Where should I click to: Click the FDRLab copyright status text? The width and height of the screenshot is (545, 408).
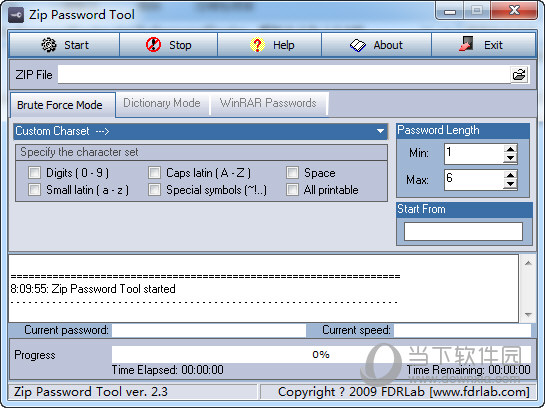coord(404,392)
